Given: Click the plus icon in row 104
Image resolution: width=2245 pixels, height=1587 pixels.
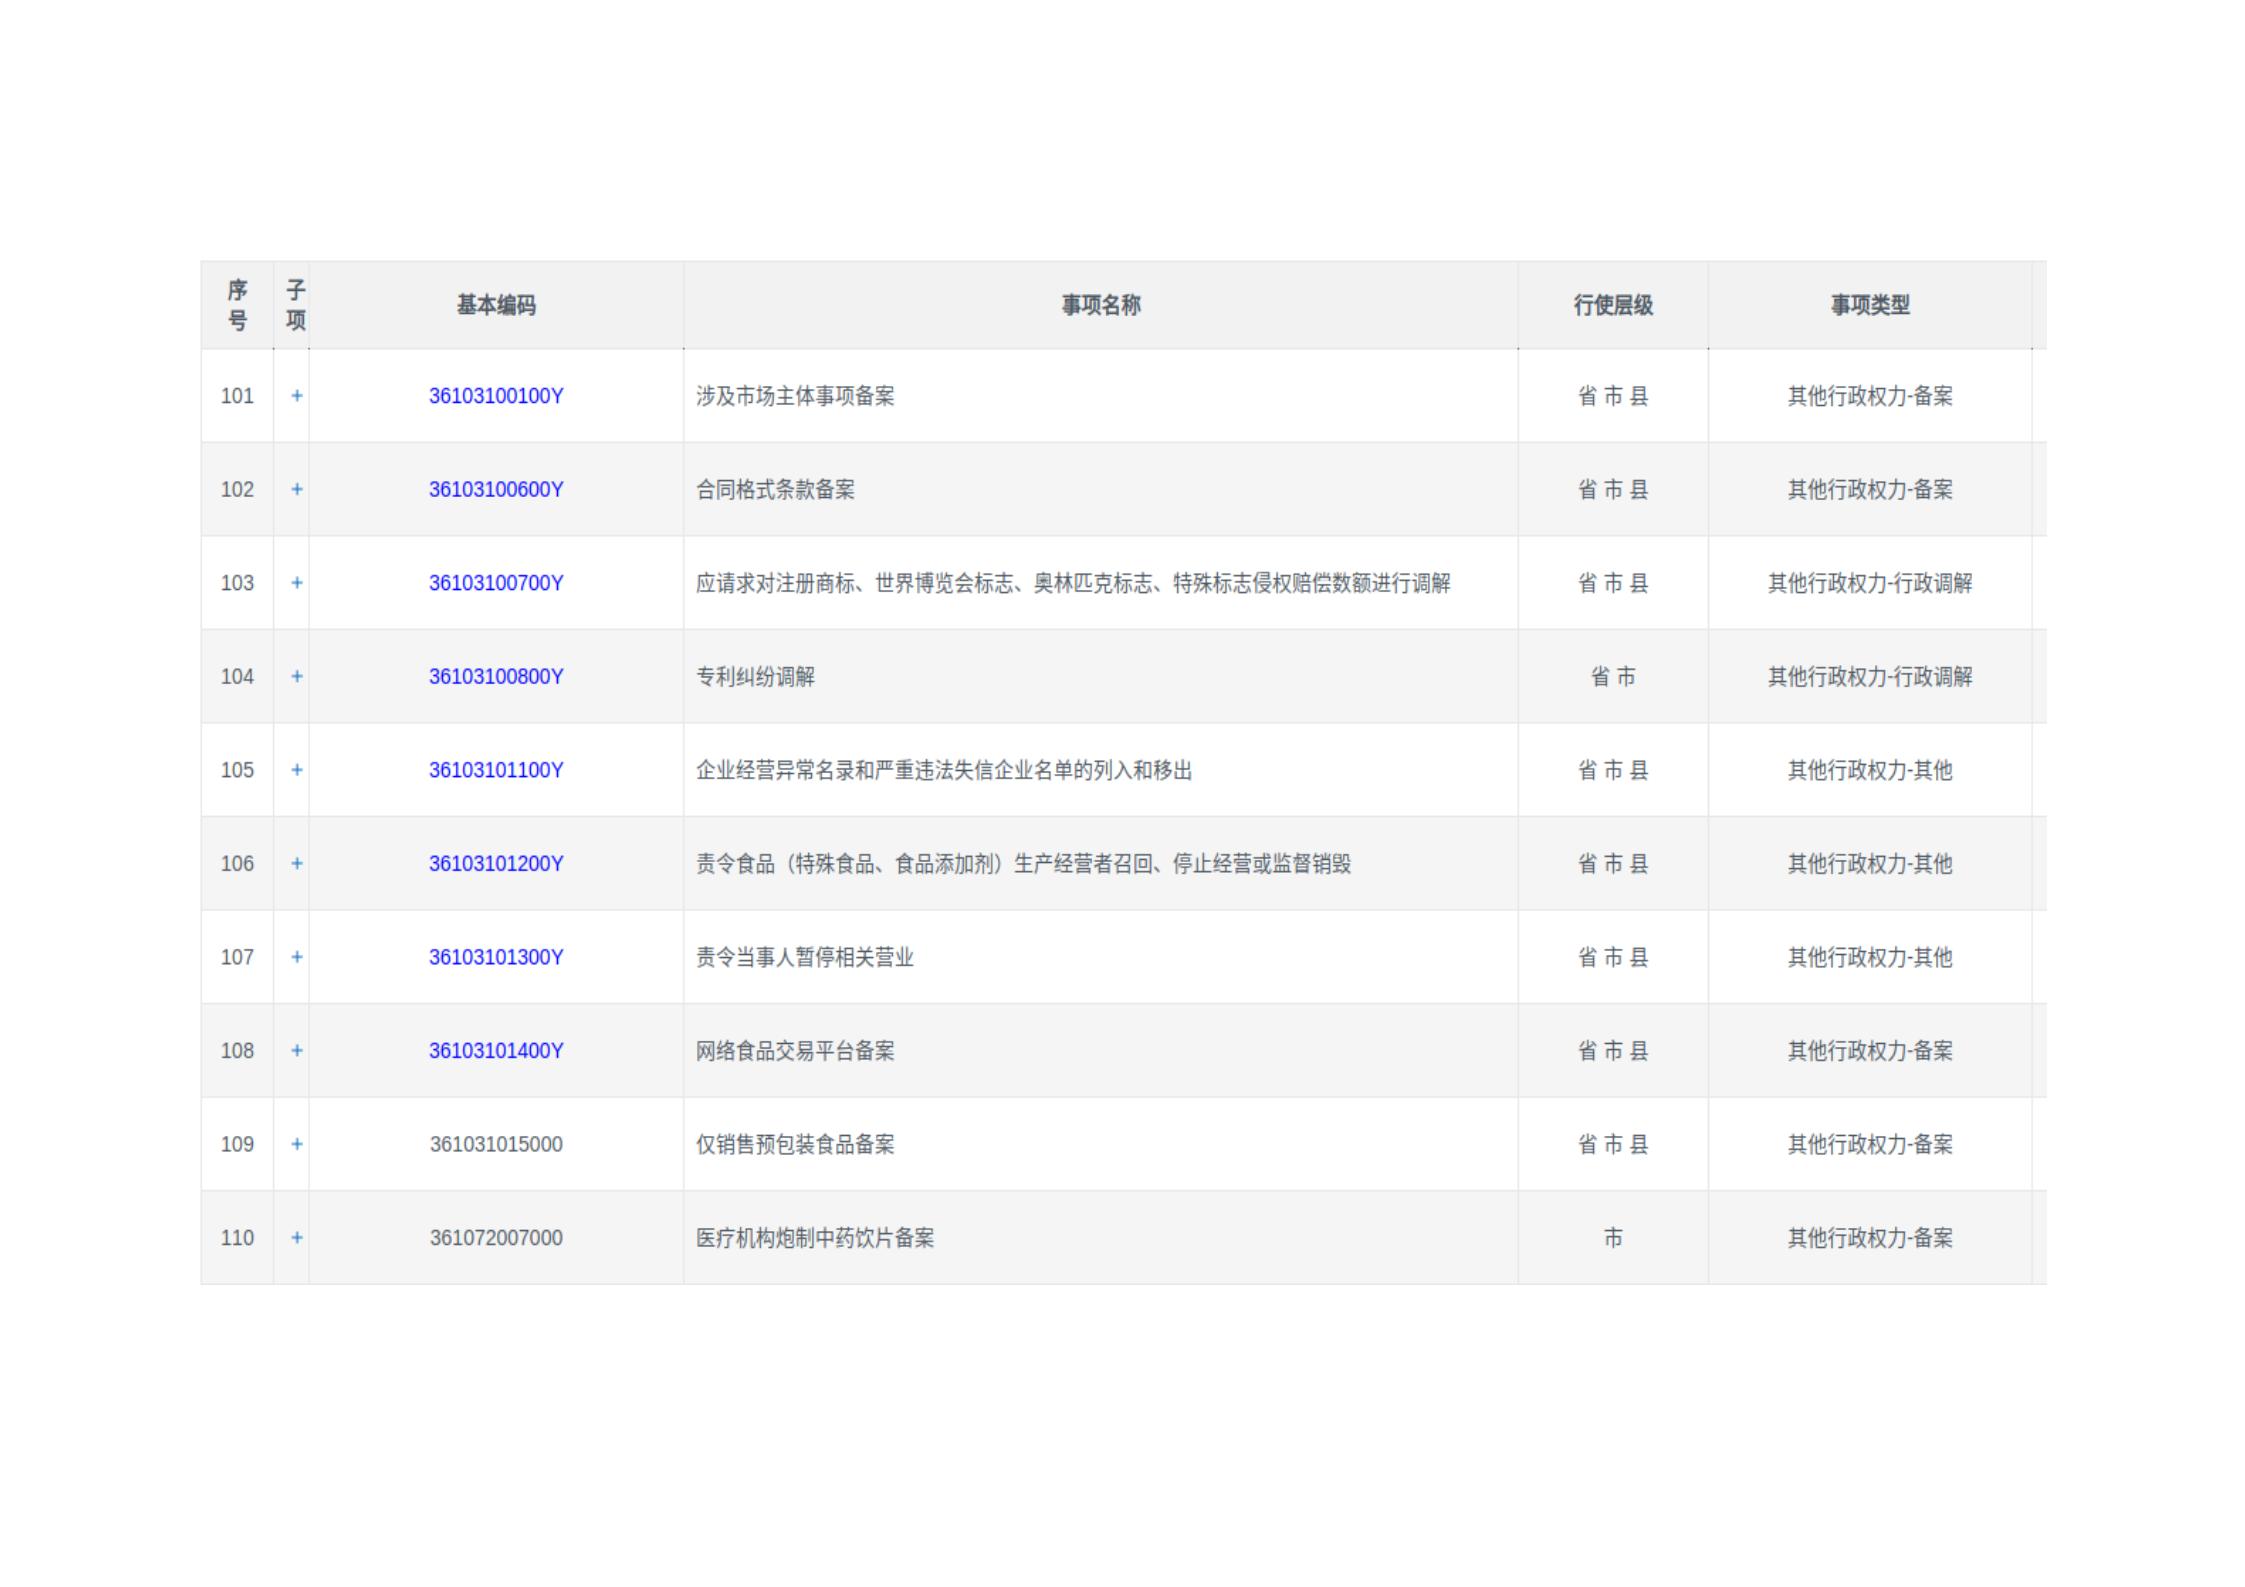Looking at the screenshot, I should 296,676.
